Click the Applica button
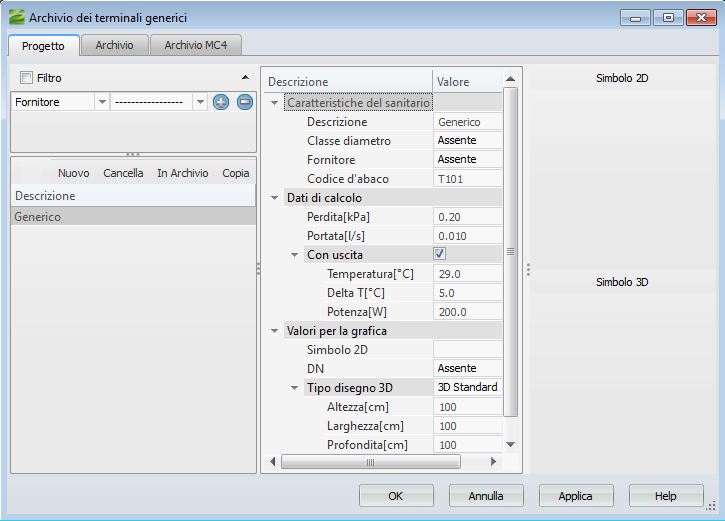Viewport: 725px width, 521px height. point(575,496)
